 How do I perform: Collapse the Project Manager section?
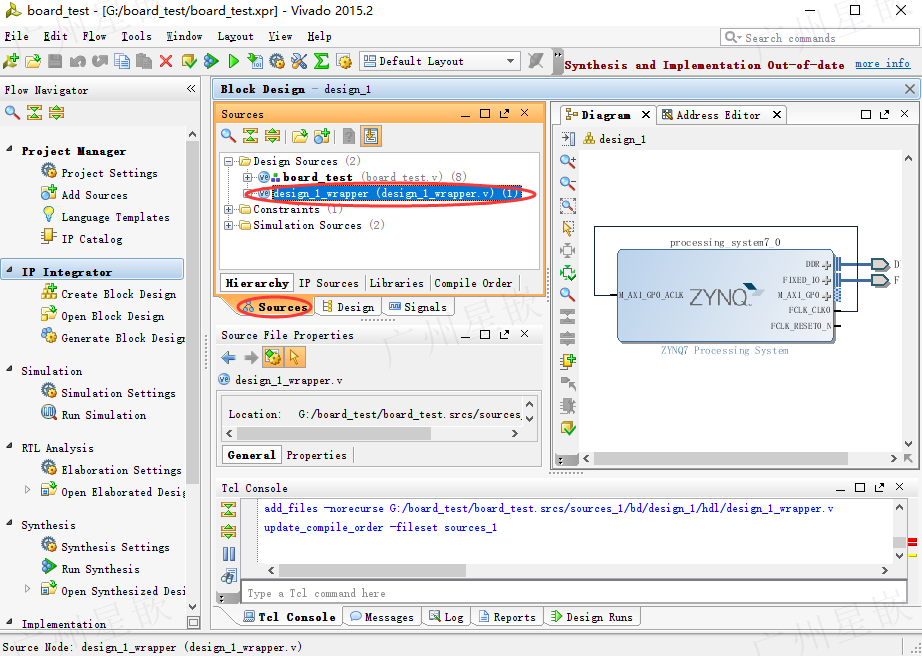pos(9,149)
